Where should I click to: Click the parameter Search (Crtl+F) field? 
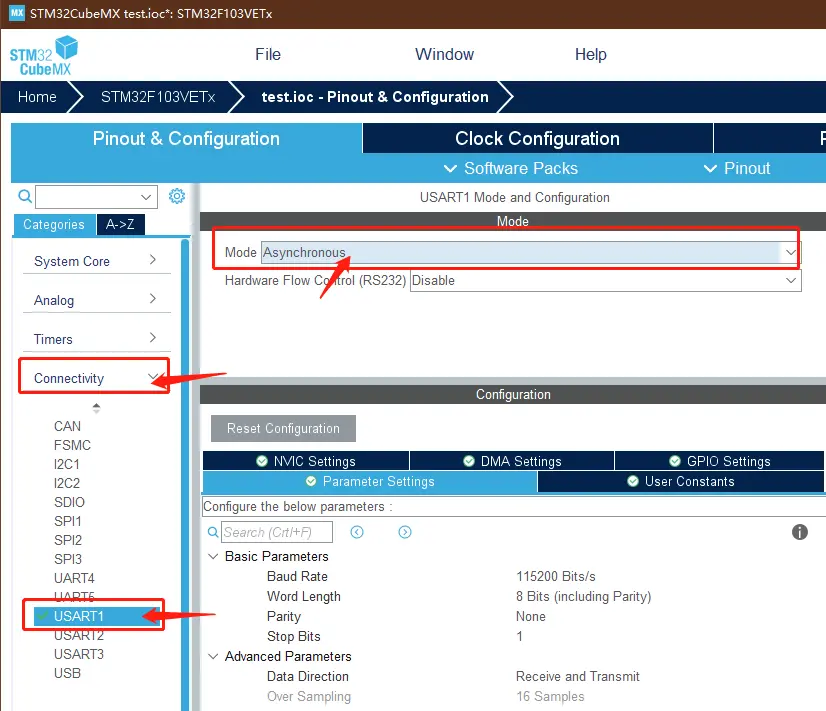(x=277, y=532)
